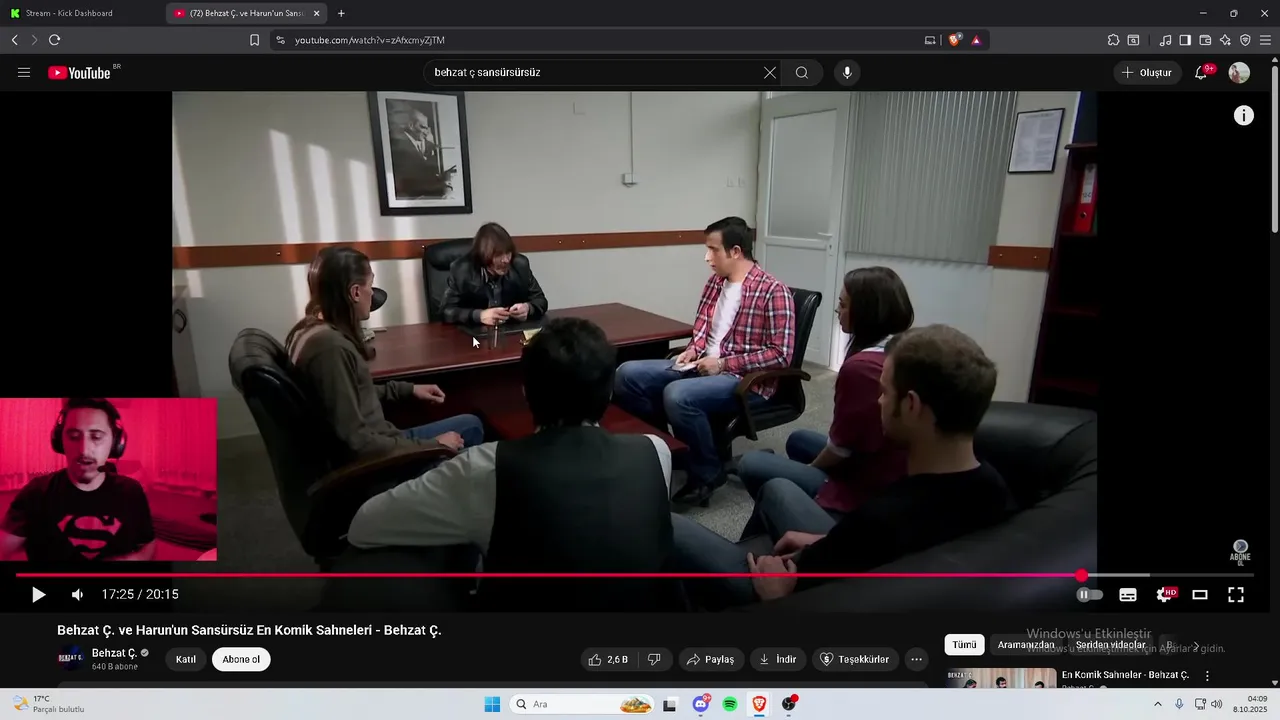Select the Aramanızdan filter chip
Image resolution: width=1280 pixels, height=720 pixels.
click(x=1026, y=645)
